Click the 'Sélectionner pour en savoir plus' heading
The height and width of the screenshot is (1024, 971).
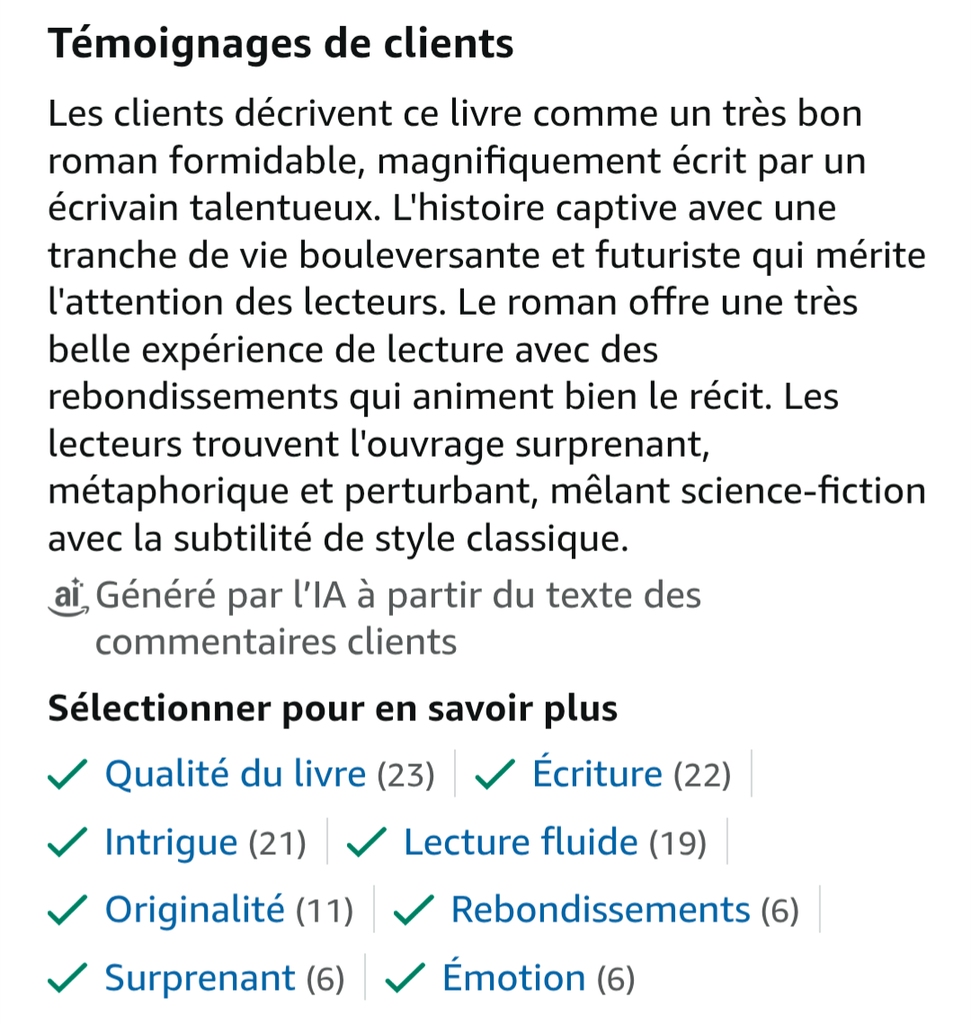click(x=333, y=709)
